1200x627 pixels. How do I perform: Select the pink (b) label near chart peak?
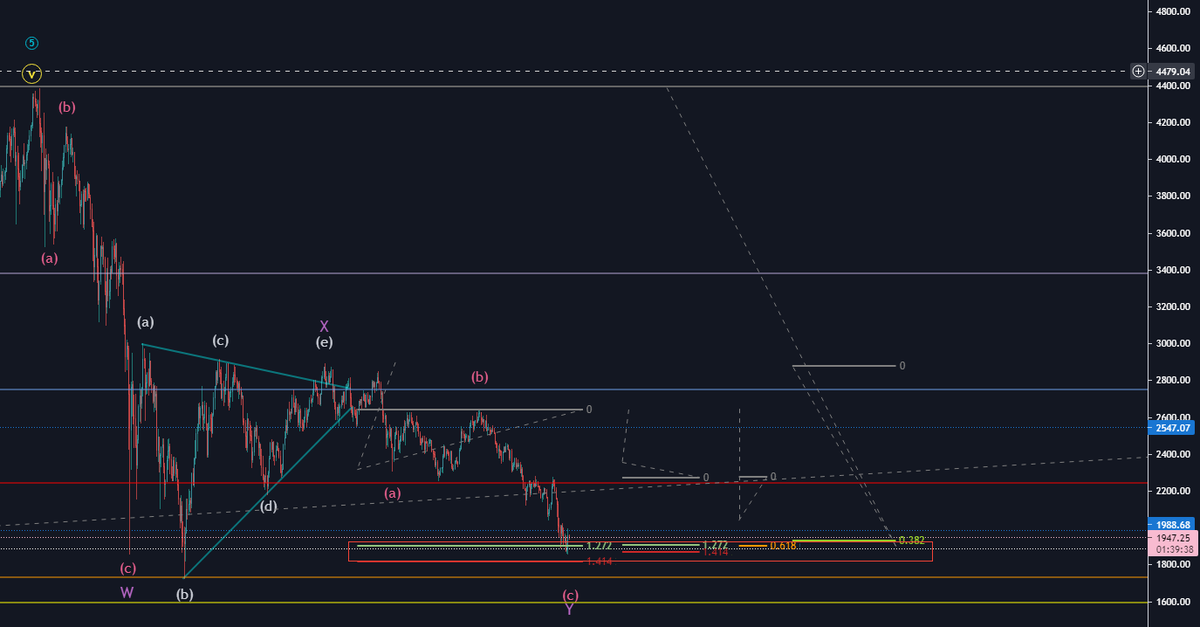(x=67, y=107)
